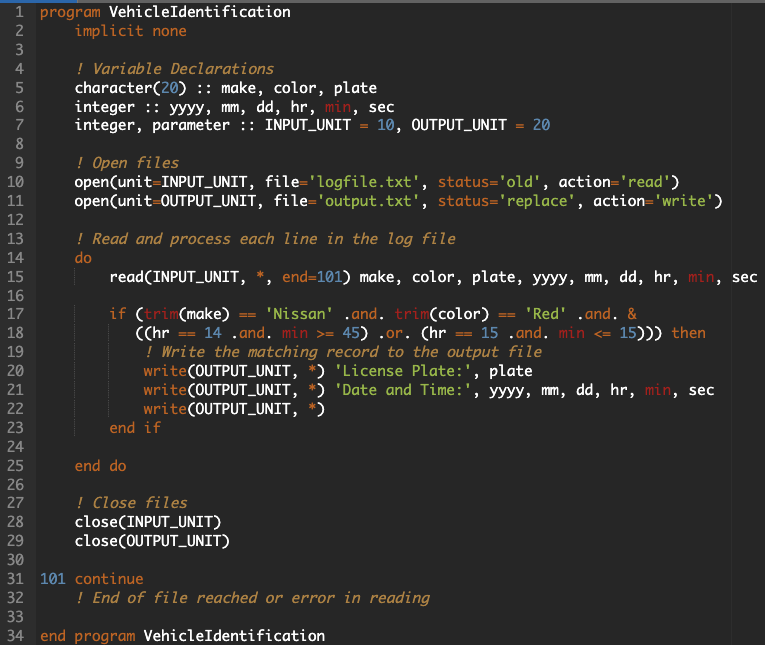Click the 'then' keyword on line 18

688,333
